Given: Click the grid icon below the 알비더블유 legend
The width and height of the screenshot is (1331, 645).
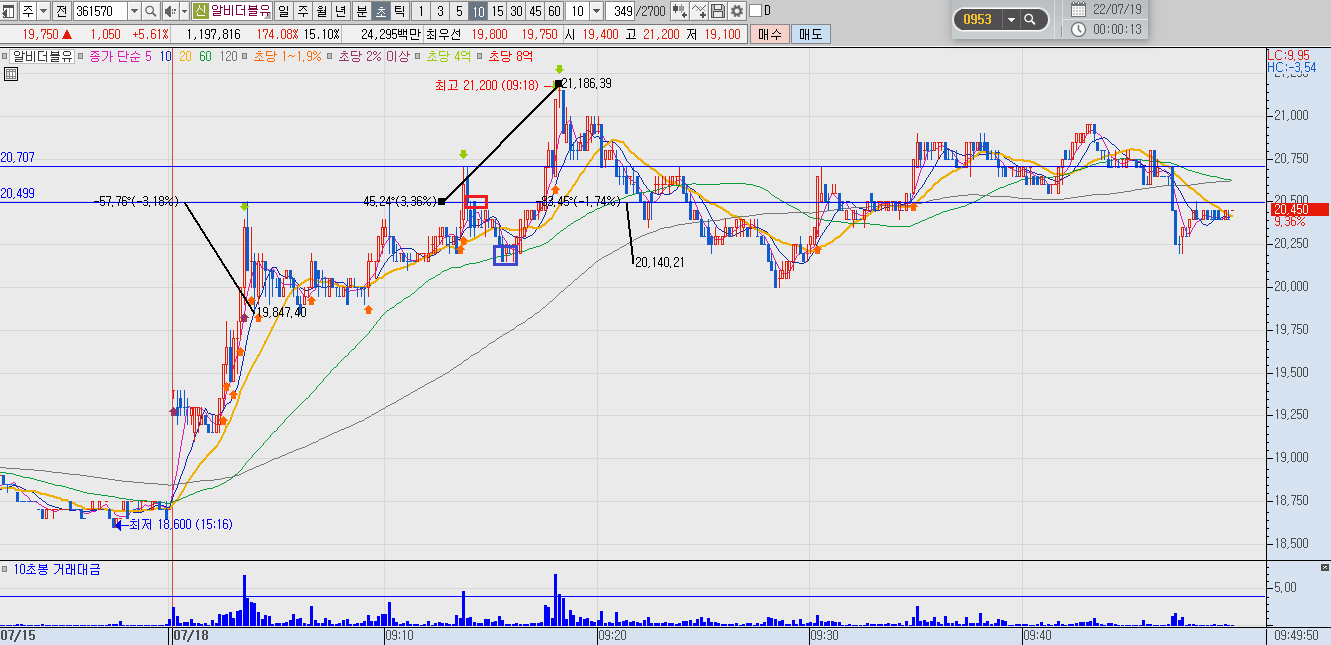Looking at the screenshot, I should [x=11, y=74].
